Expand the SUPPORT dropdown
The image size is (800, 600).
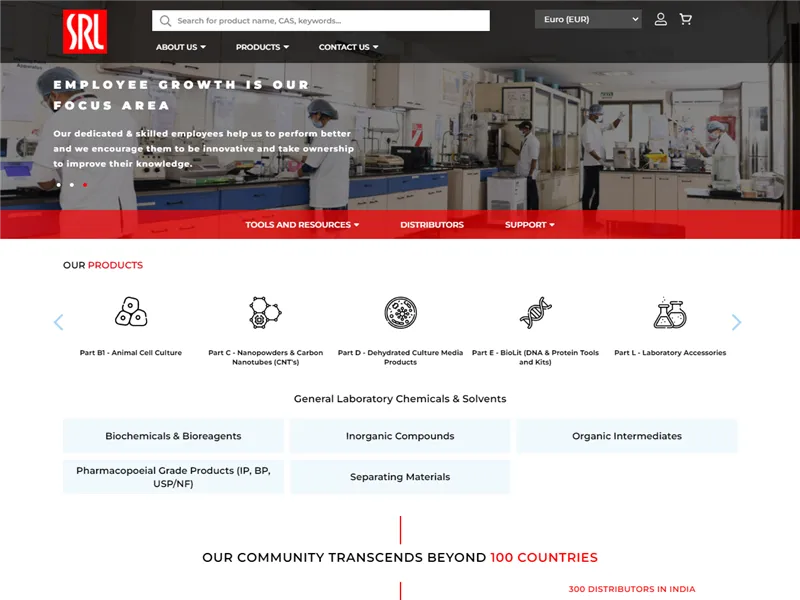(529, 224)
